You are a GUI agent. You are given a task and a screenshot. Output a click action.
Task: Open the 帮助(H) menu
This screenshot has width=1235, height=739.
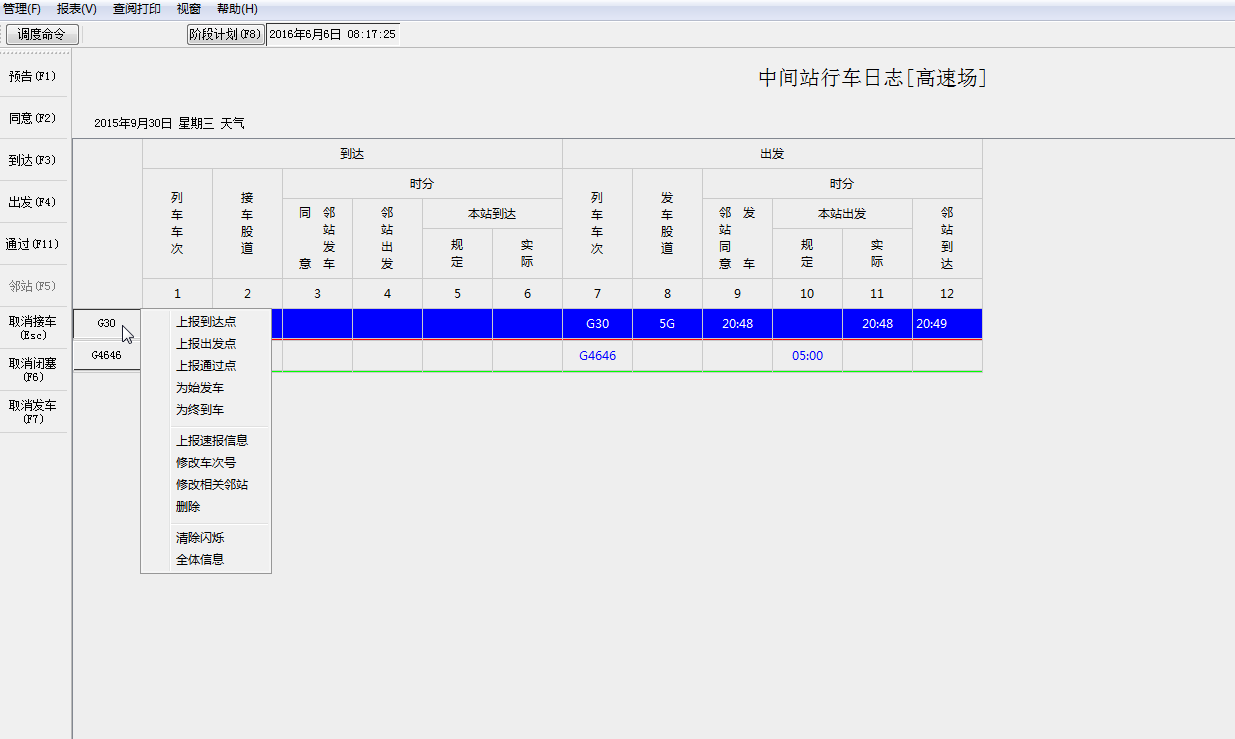coord(237,8)
